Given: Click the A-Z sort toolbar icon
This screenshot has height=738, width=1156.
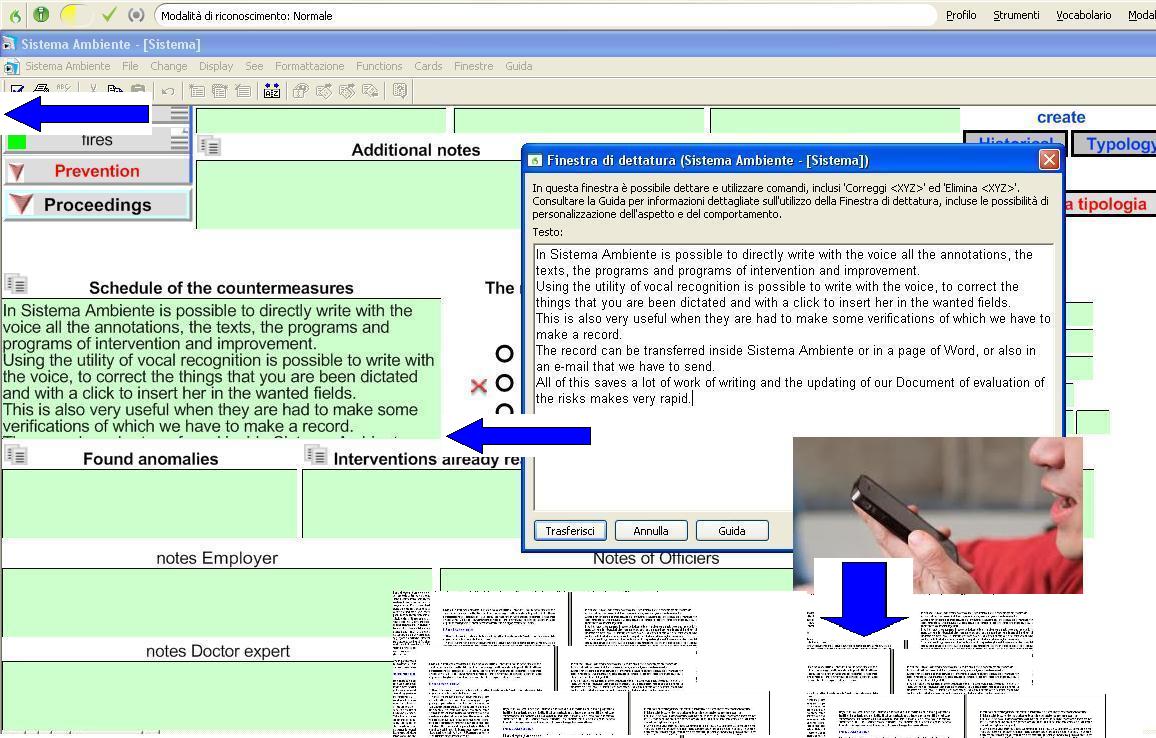Looking at the screenshot, I should (x=272, y=91).
